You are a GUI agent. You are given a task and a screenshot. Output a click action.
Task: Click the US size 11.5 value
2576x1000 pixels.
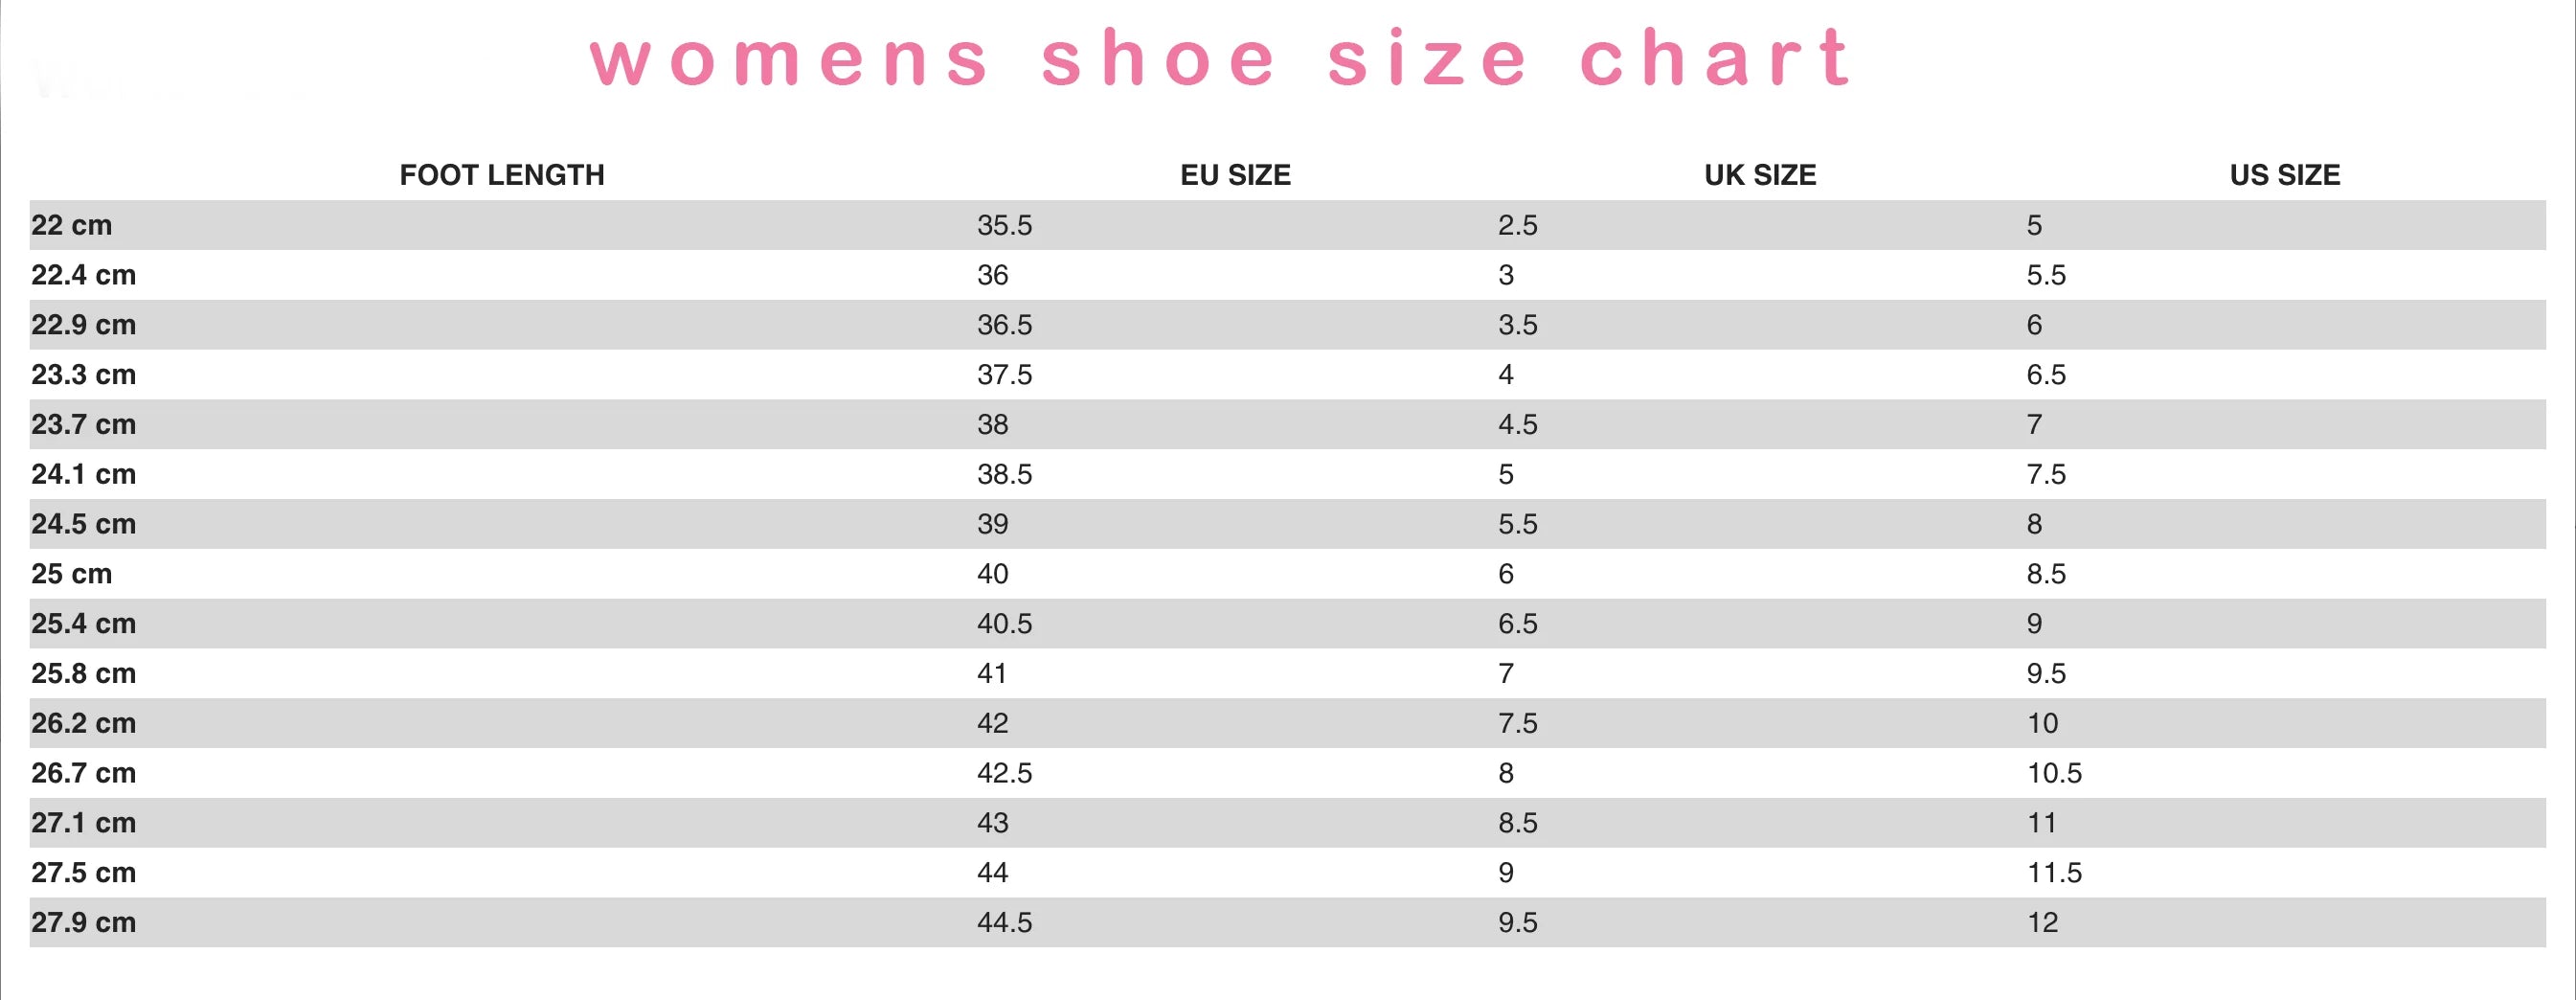click(2054, 873)
